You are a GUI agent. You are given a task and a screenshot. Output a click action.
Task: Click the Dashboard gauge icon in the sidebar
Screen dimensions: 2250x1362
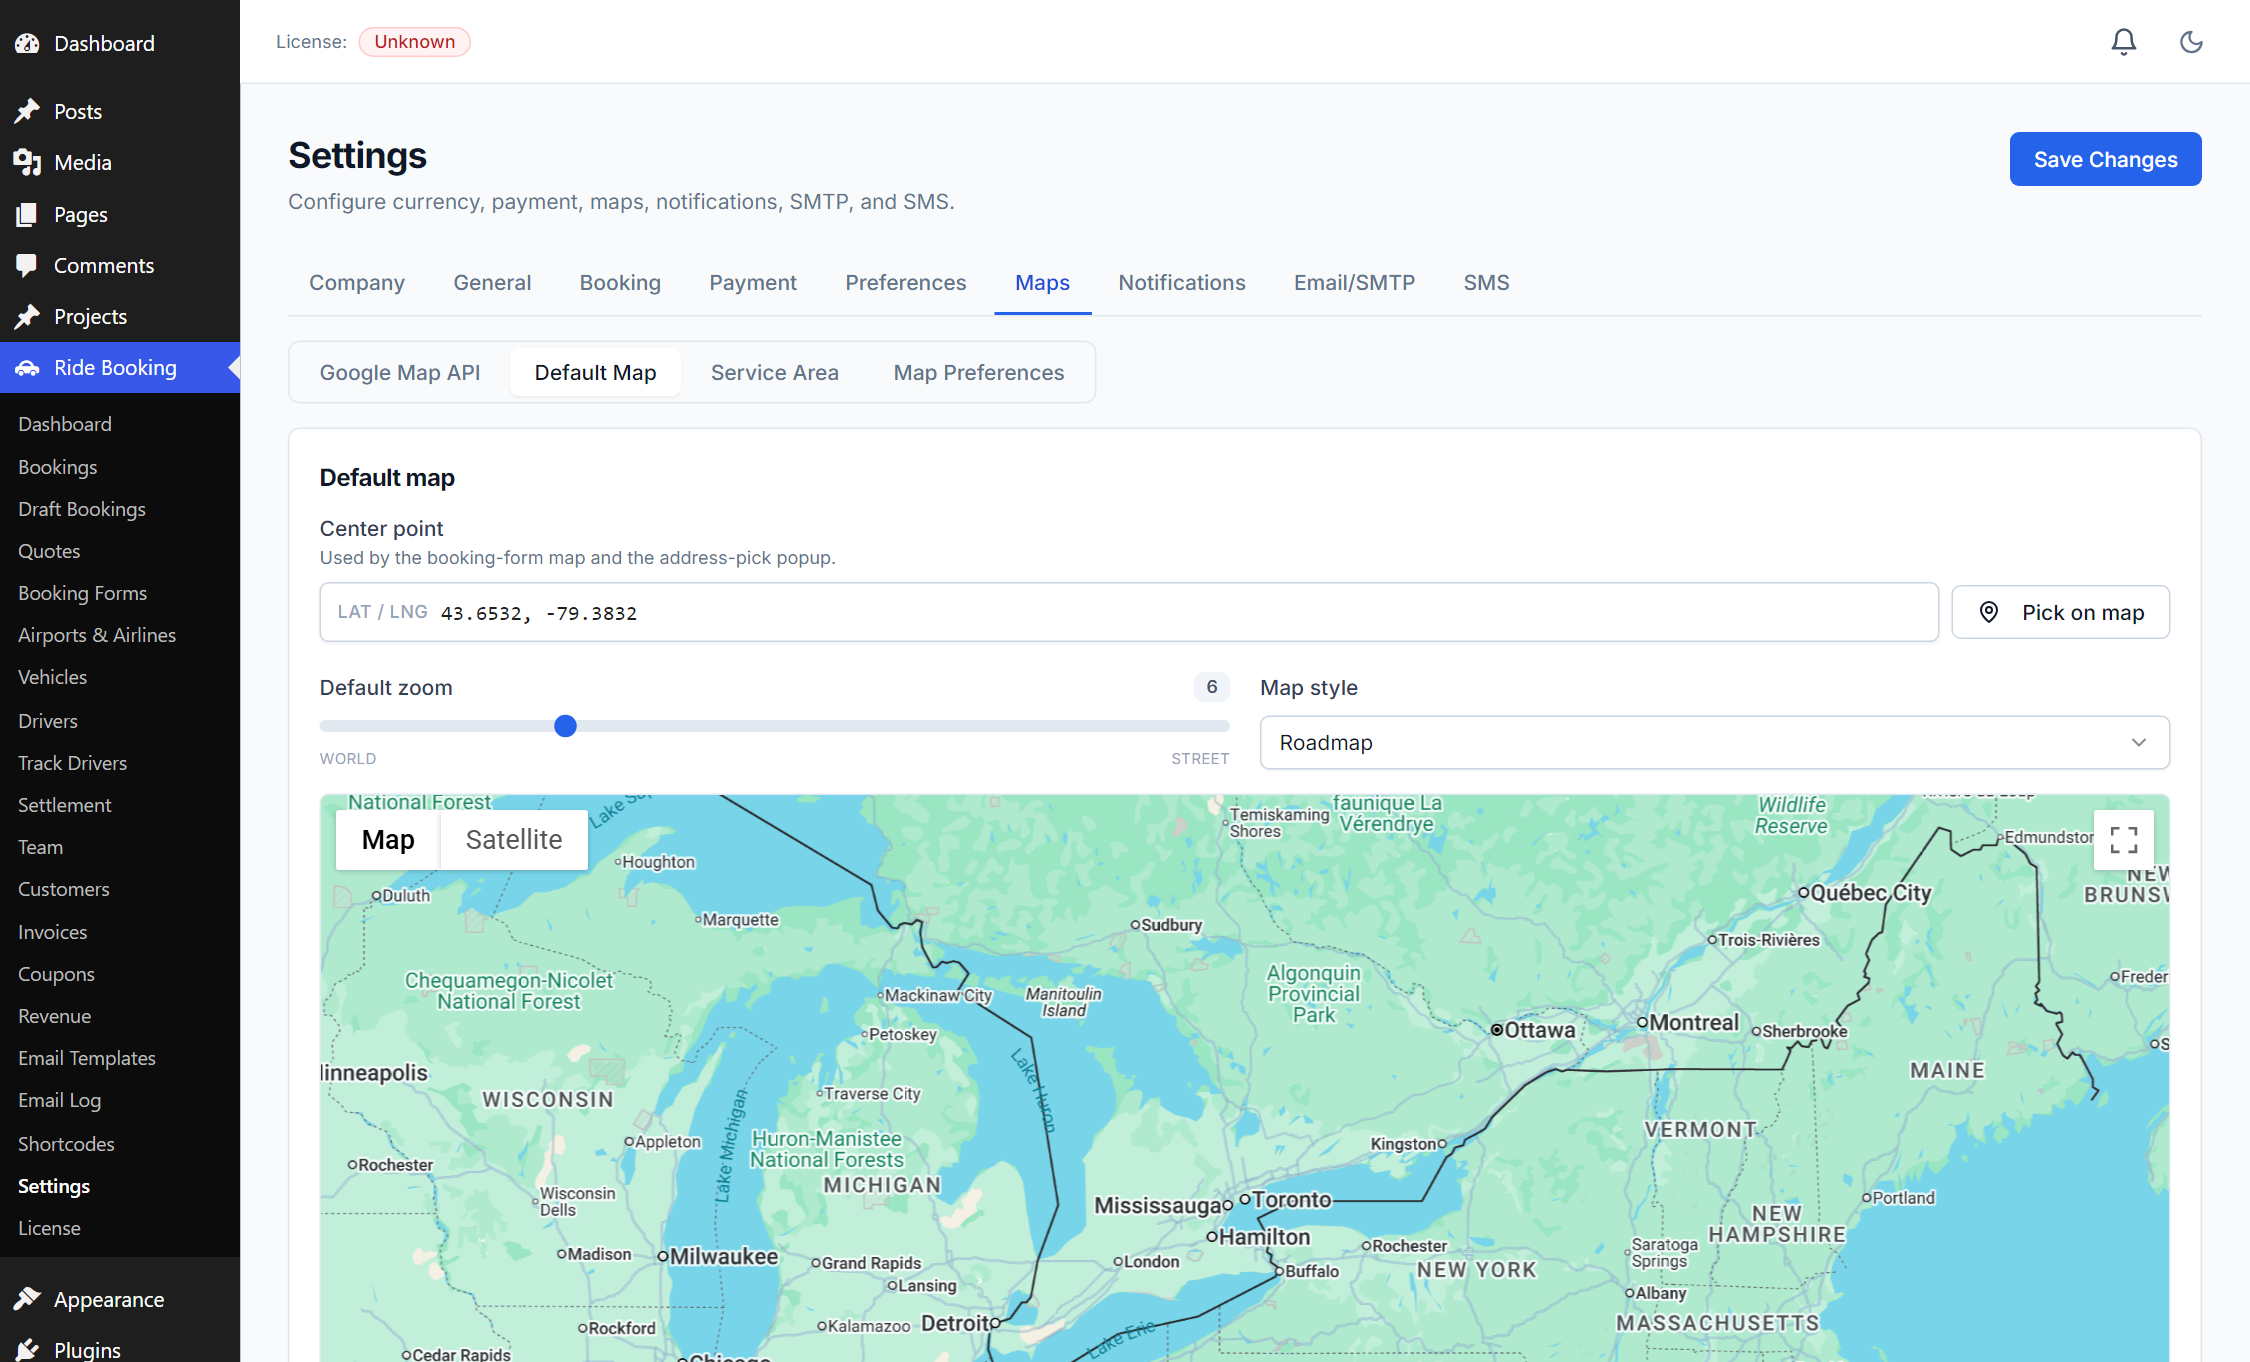click(x=27, y=43)
